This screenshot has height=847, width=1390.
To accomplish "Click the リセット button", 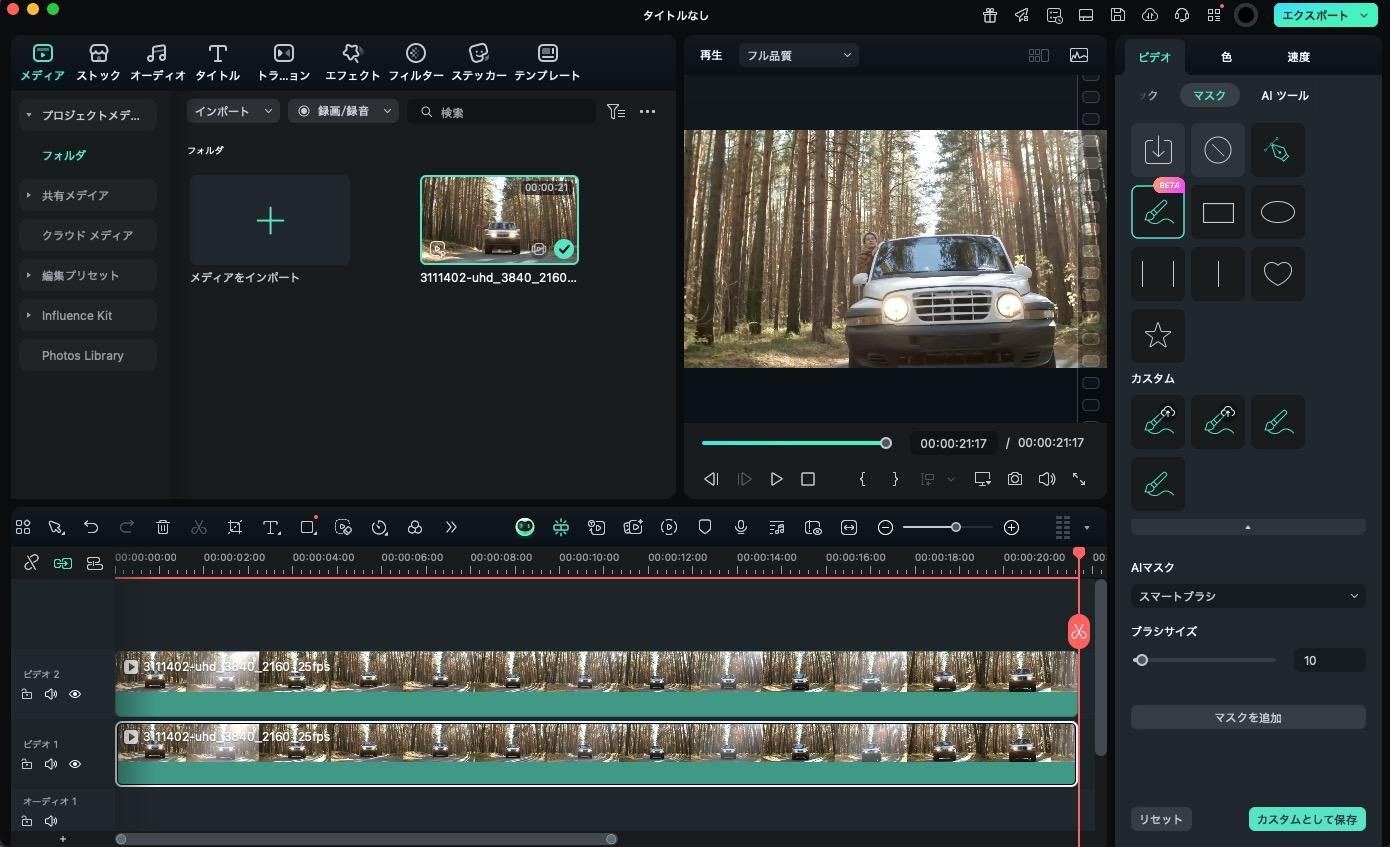I will pos(1161,819).
